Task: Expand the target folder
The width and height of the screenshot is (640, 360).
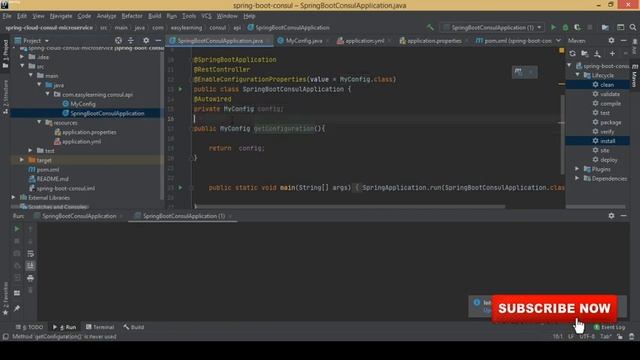Action: point(22,160)
